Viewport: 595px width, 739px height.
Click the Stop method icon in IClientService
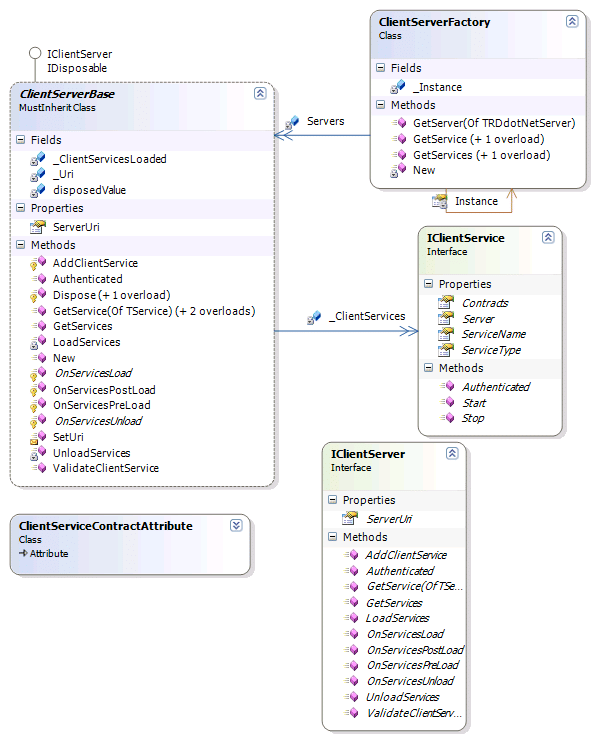447,418
